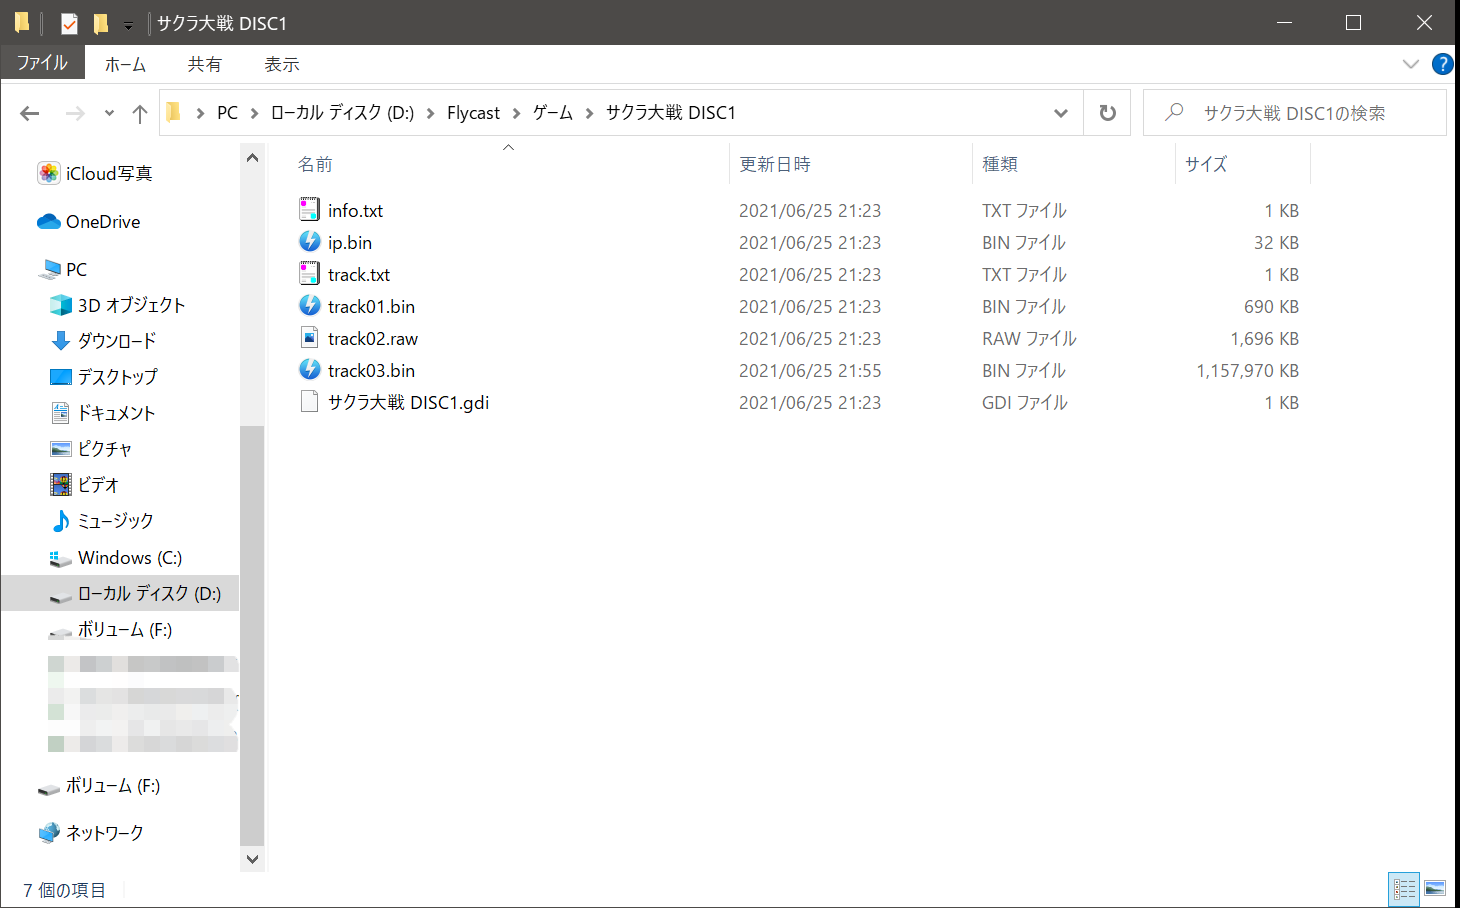Navigate to Flycast in the breadcrumb
This screenshot has width=1460, height=908.
473,113
